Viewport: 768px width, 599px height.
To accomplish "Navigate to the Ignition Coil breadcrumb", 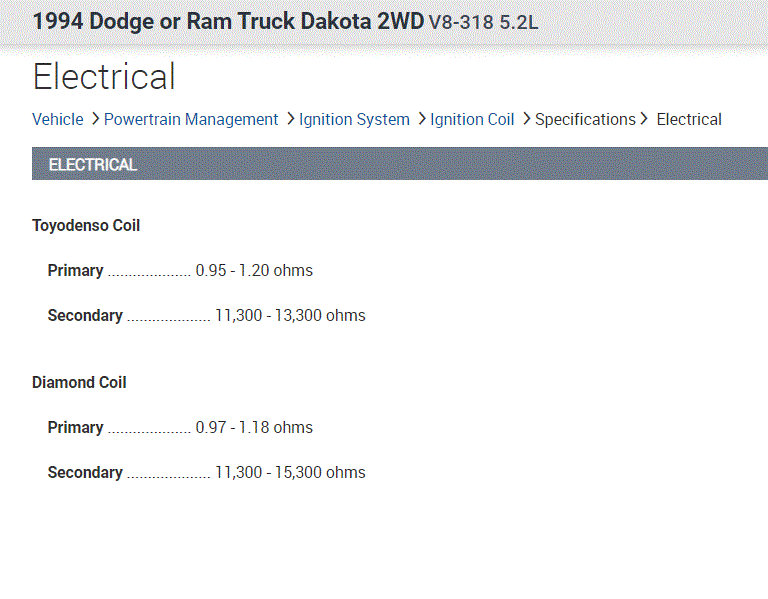I will pos(472,119).
